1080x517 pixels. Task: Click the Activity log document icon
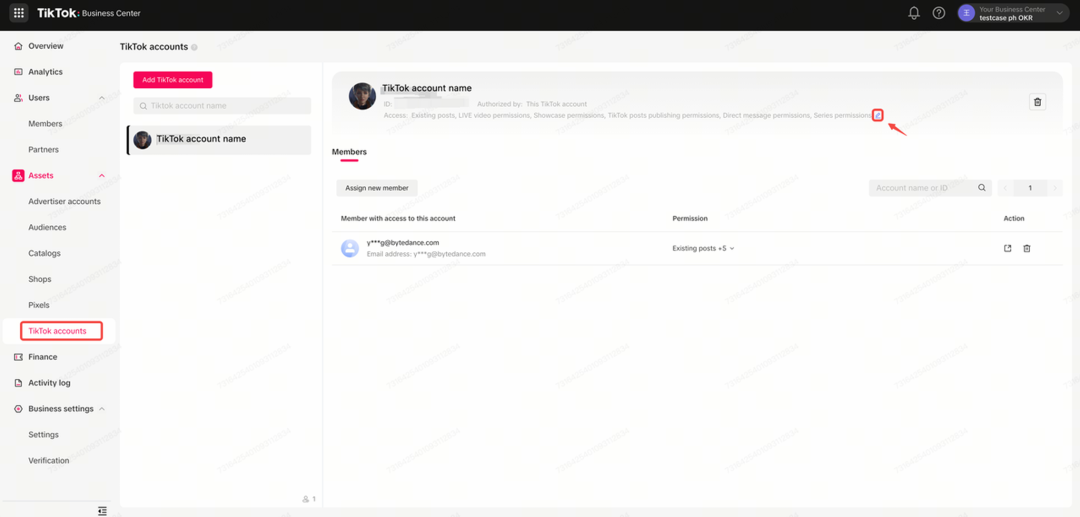click(19, 383)
